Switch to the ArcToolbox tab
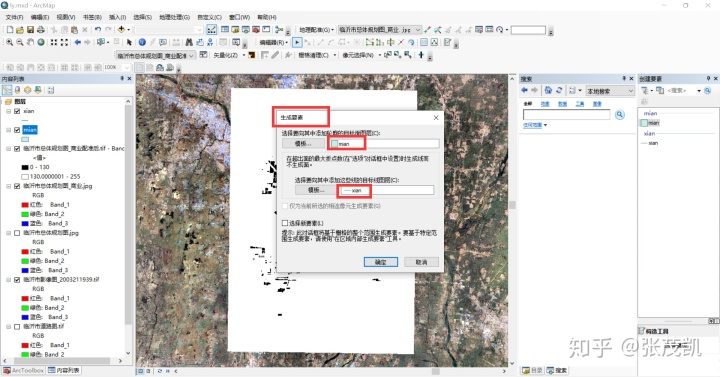 [23, 370]
